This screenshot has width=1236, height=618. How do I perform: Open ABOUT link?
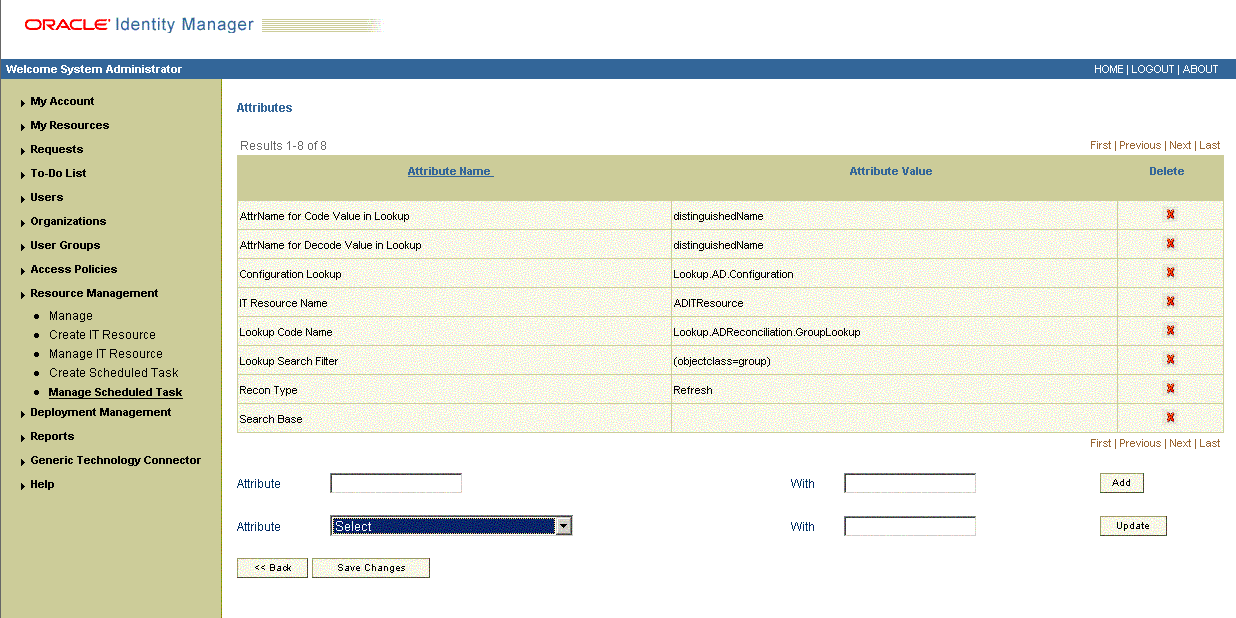[1200, 69]
